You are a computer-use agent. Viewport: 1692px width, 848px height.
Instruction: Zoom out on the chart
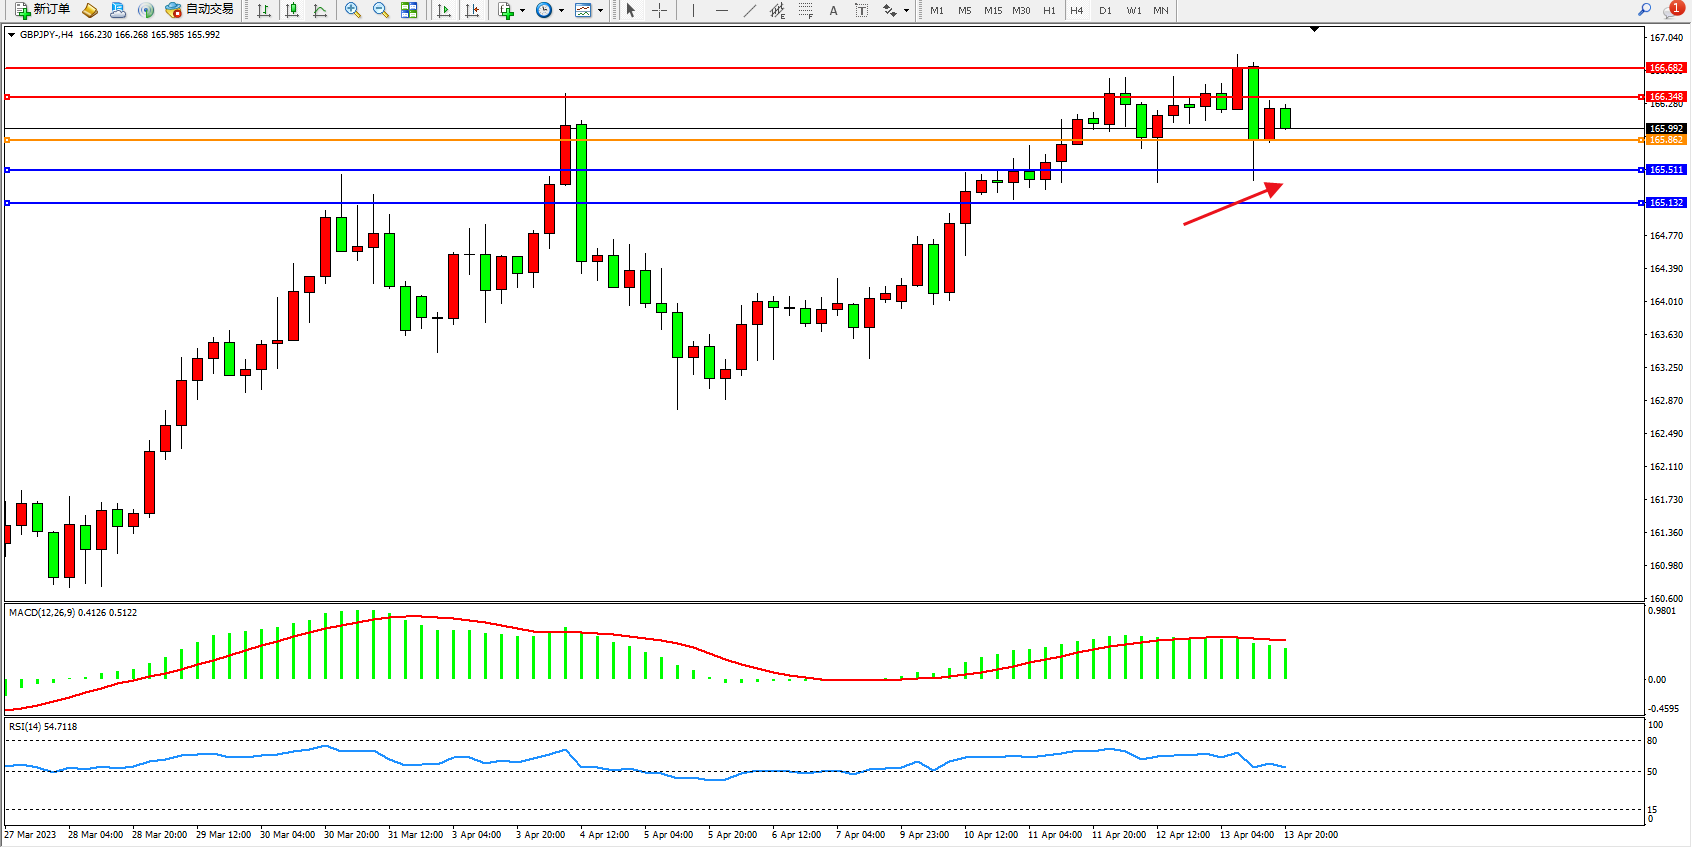380,10
